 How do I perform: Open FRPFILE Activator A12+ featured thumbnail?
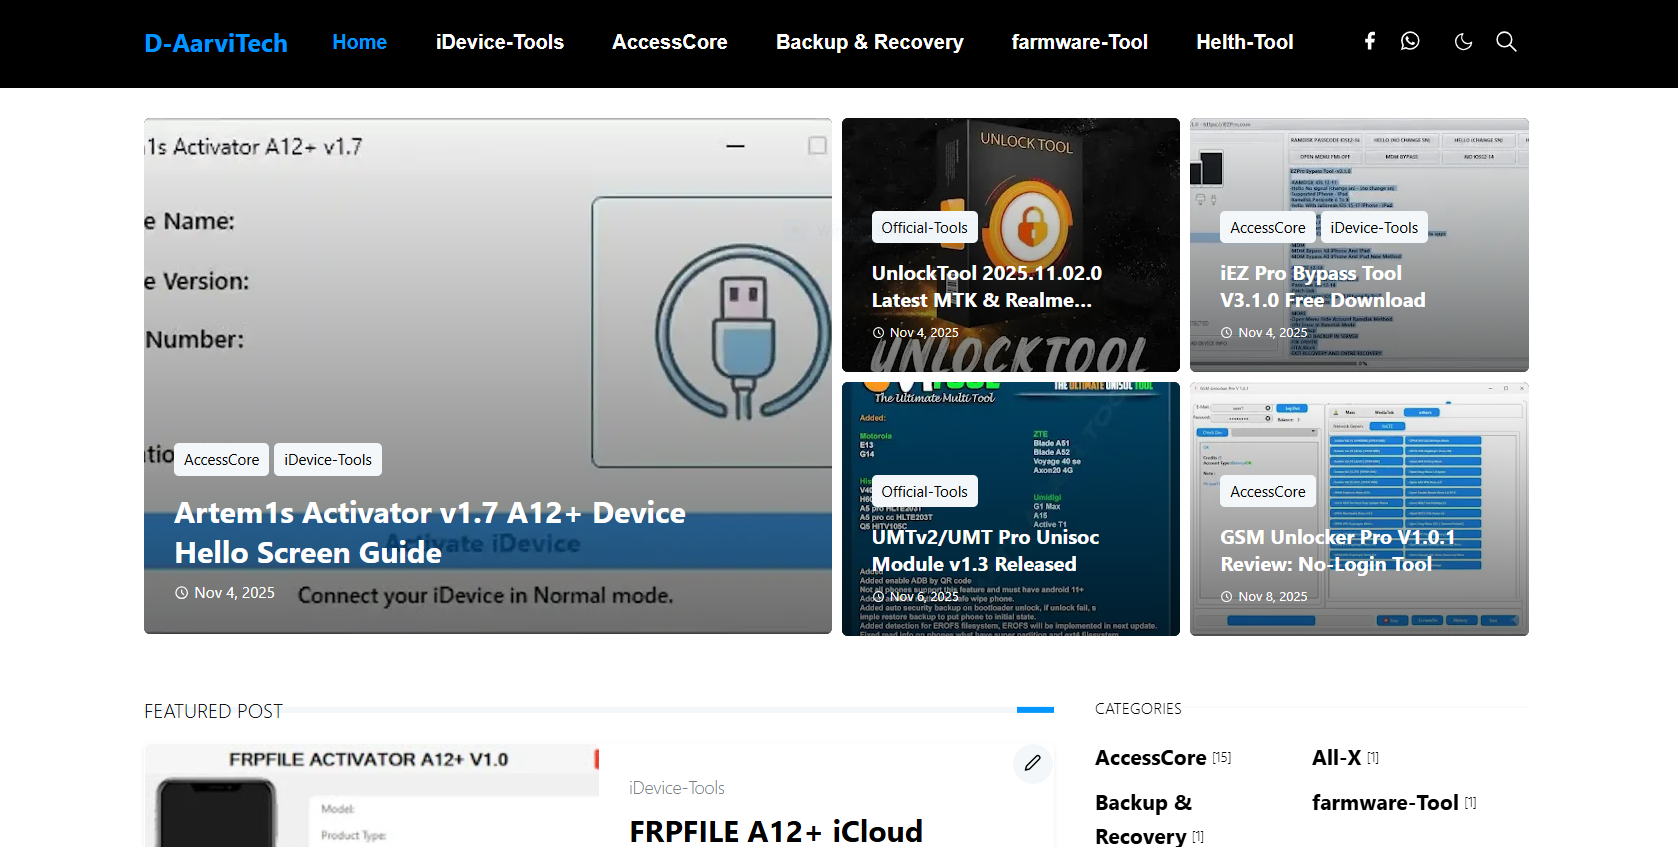372,795
